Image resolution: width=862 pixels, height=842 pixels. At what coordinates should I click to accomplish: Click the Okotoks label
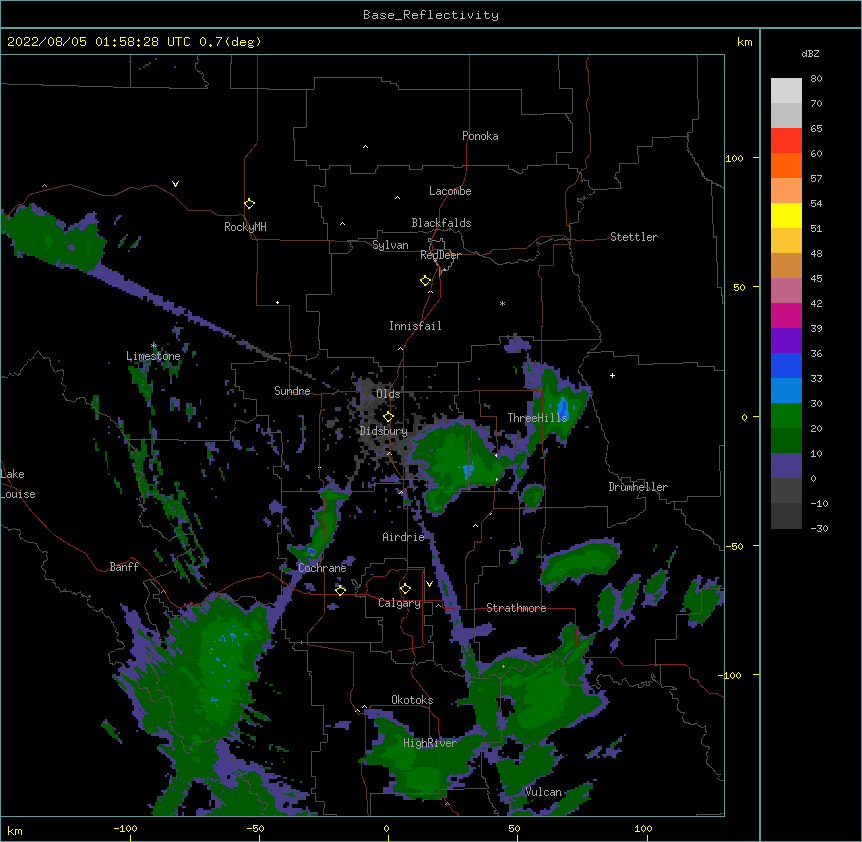coord(412,700)
